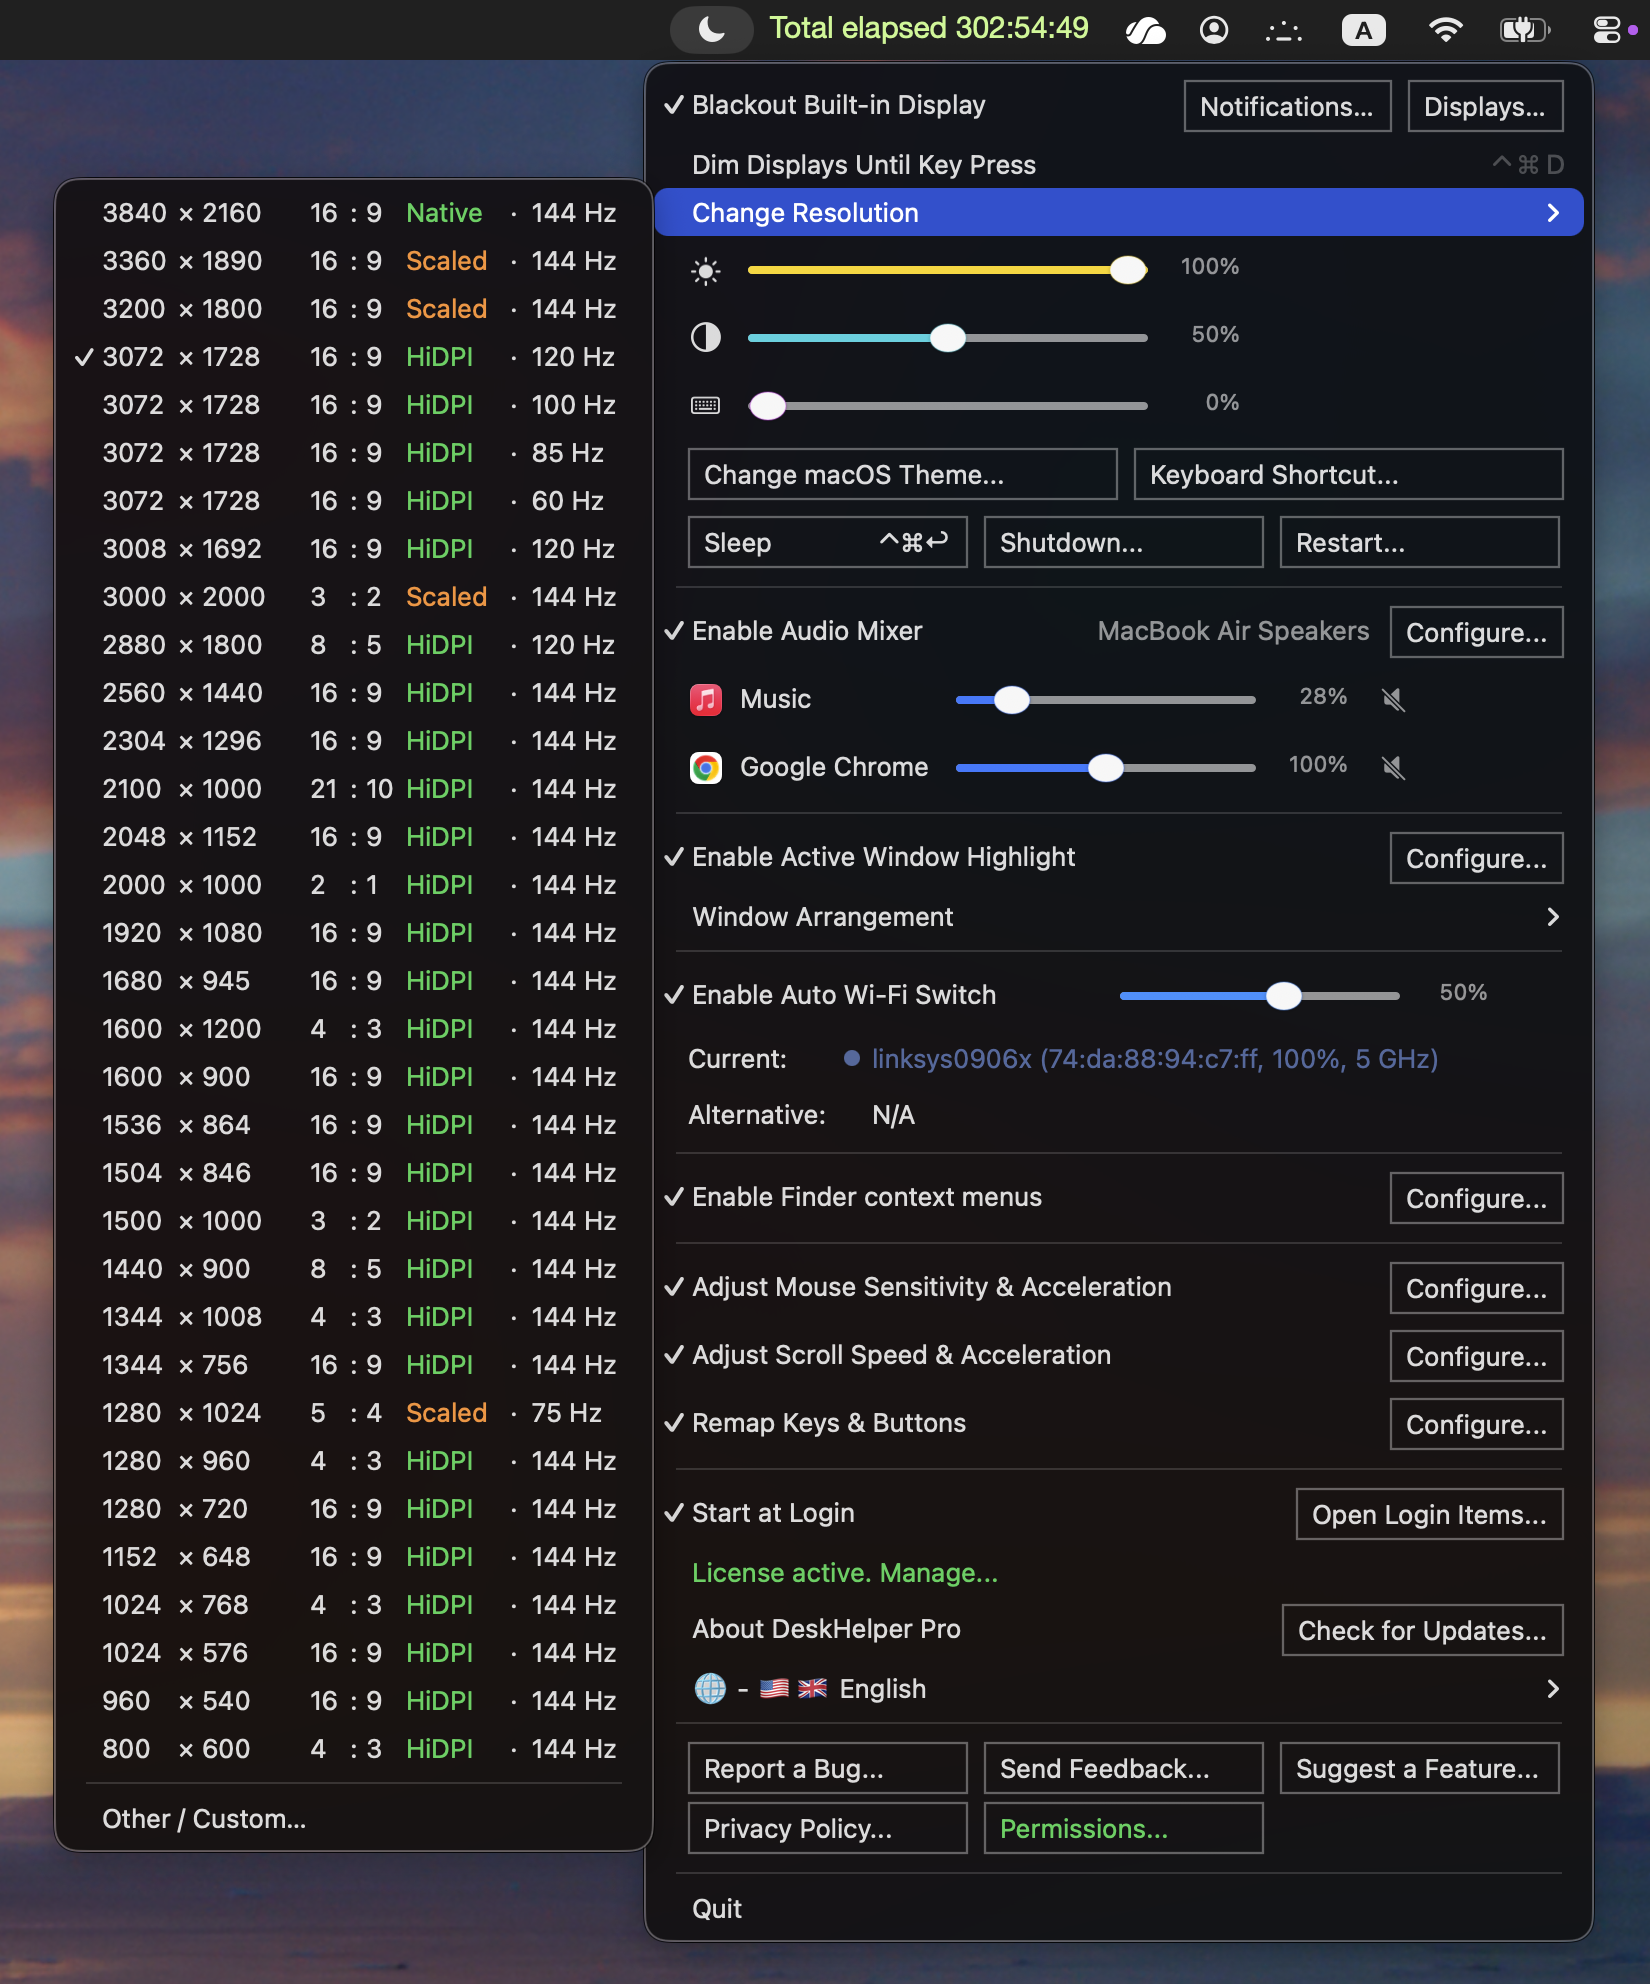Mute the Music app audio

(x=1393, y=700)
